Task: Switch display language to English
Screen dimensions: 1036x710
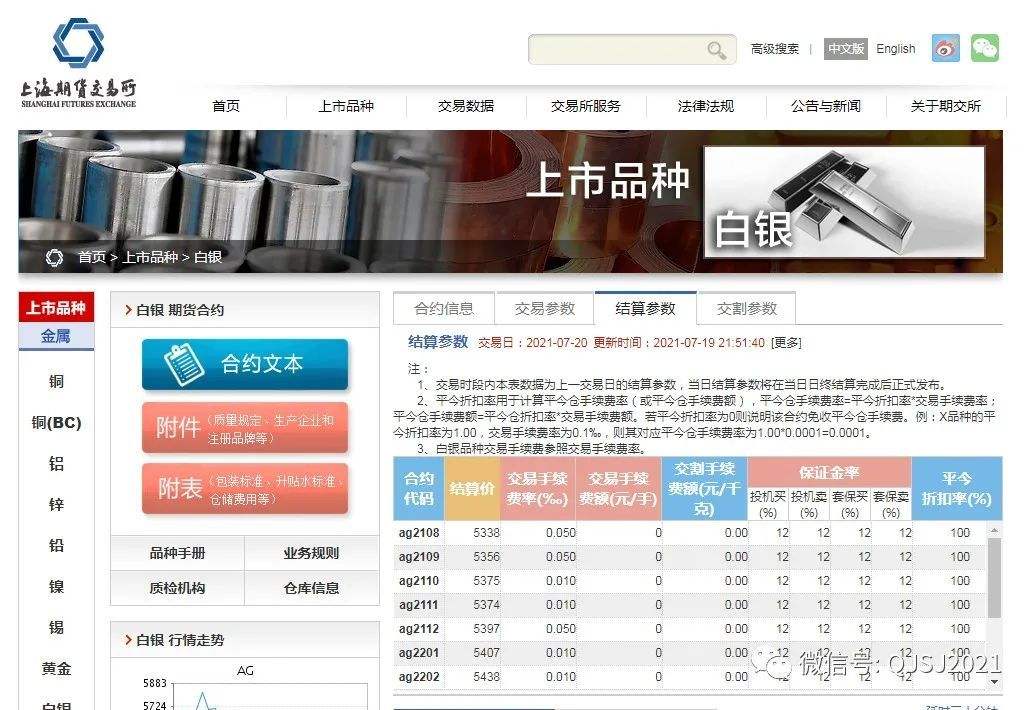Action: point(896,48)
